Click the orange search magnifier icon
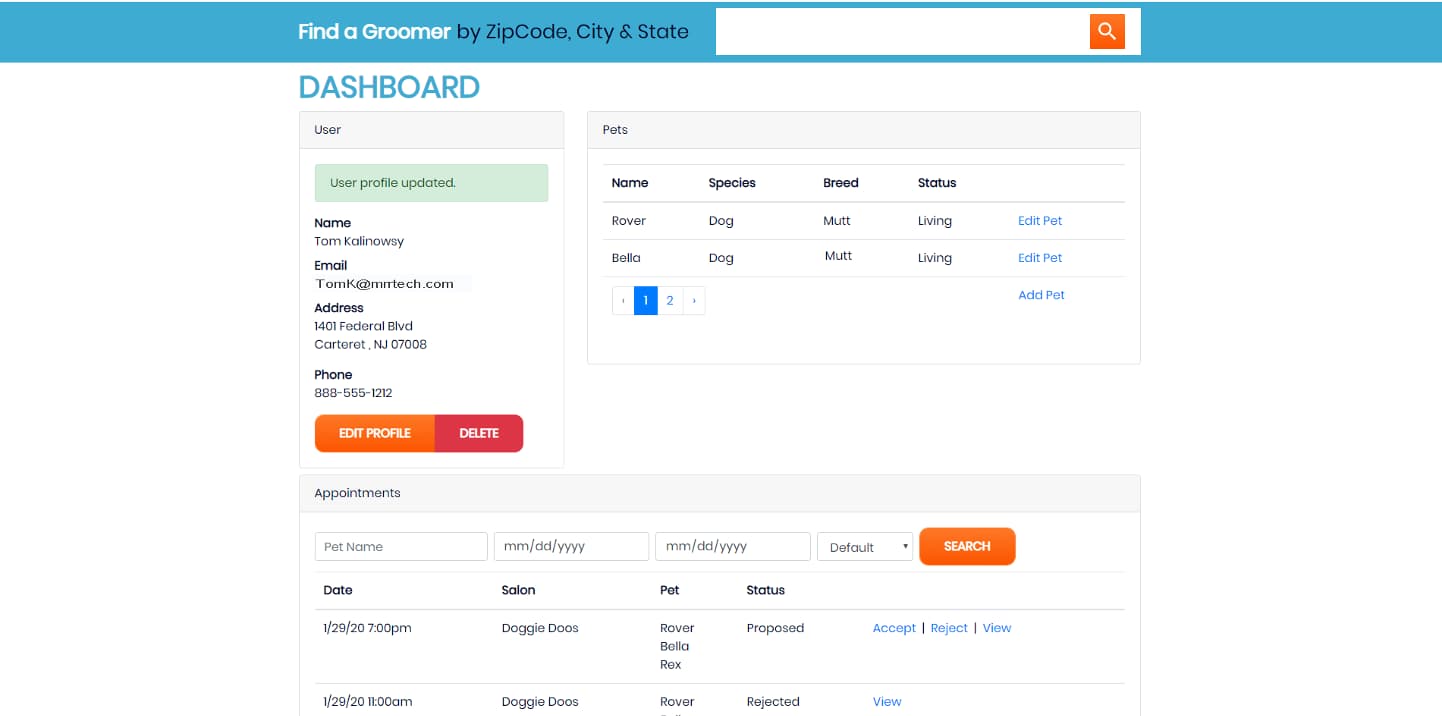This screenshot has width=1442, height=716. [1106, 31]
